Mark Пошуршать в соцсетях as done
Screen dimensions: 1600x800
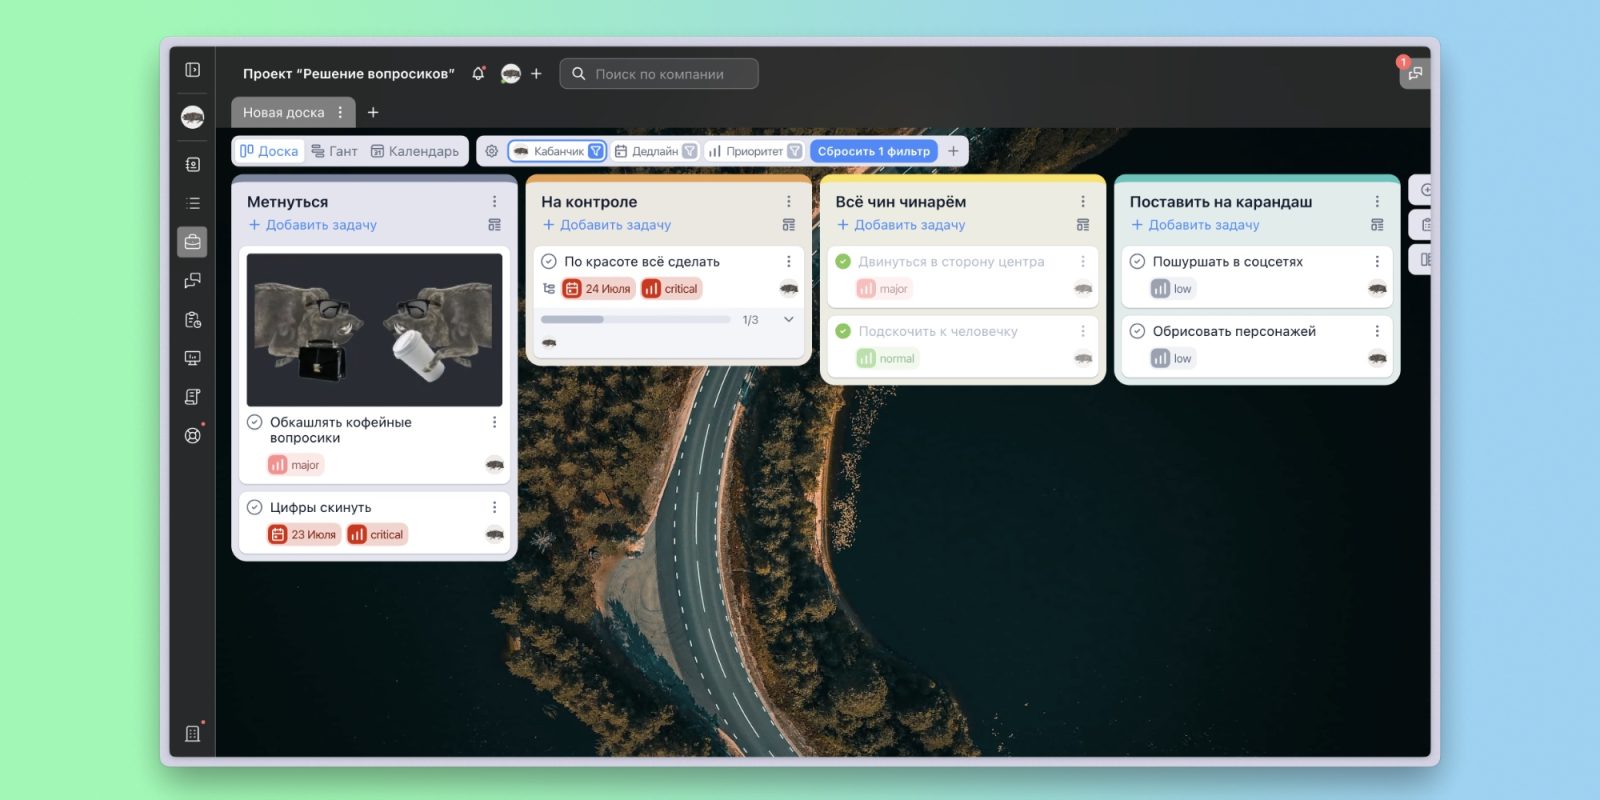[x=1137, y=262]
